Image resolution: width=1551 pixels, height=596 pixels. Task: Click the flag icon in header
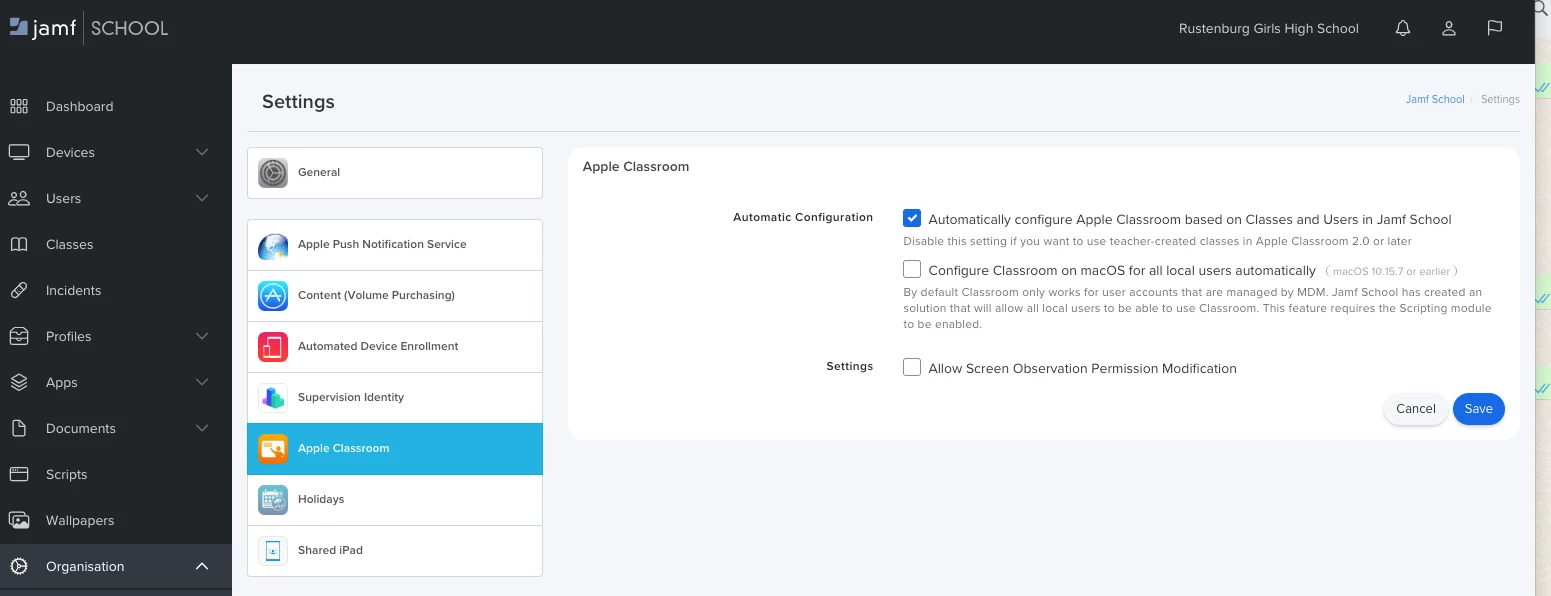[x=1495, y=28]
